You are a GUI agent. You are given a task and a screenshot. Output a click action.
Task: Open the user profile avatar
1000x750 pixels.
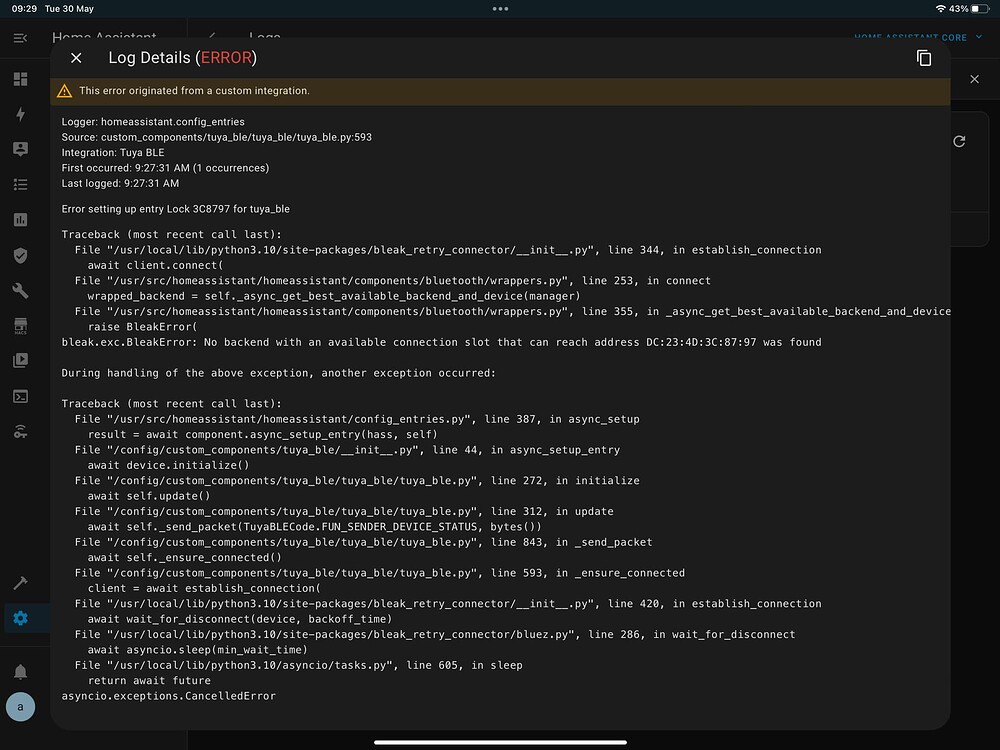click(21, 707)
